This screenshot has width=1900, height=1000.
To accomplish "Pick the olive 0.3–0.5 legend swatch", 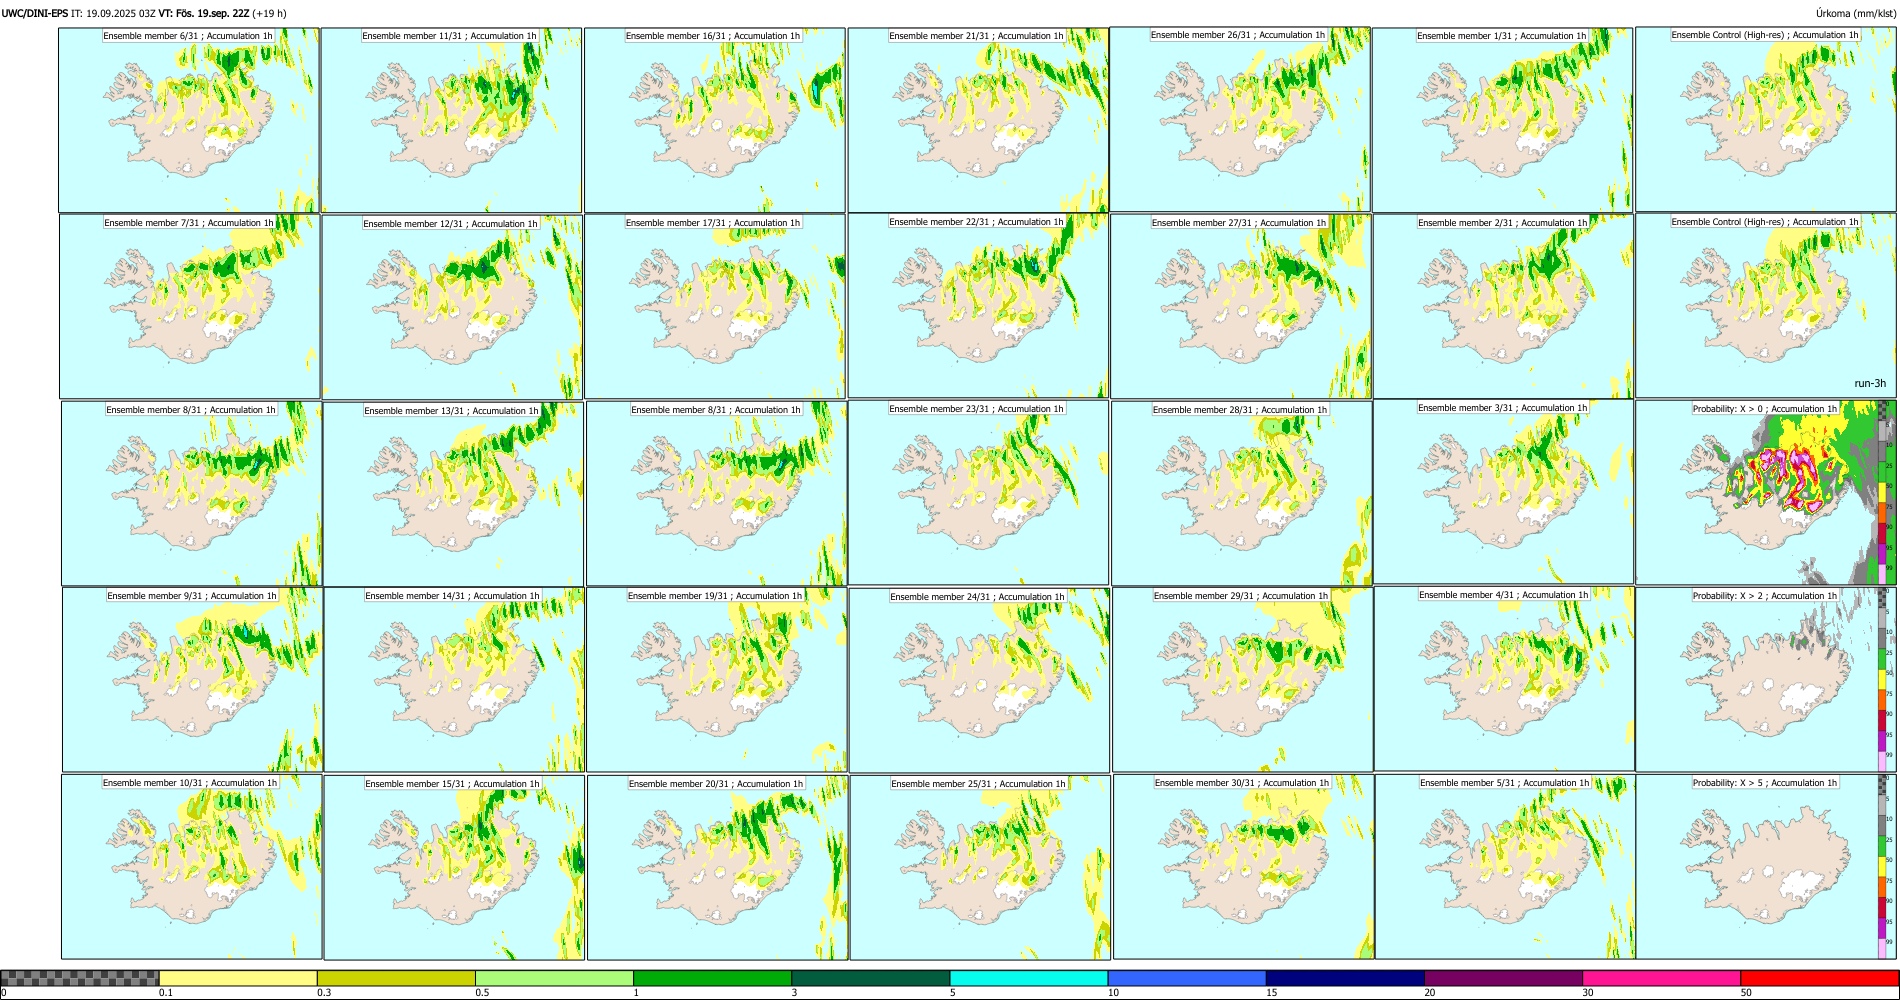I will tap(396, 978).
